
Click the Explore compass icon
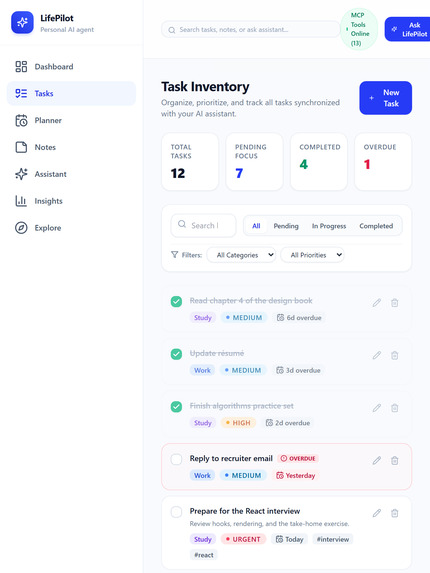coord(21,228)
